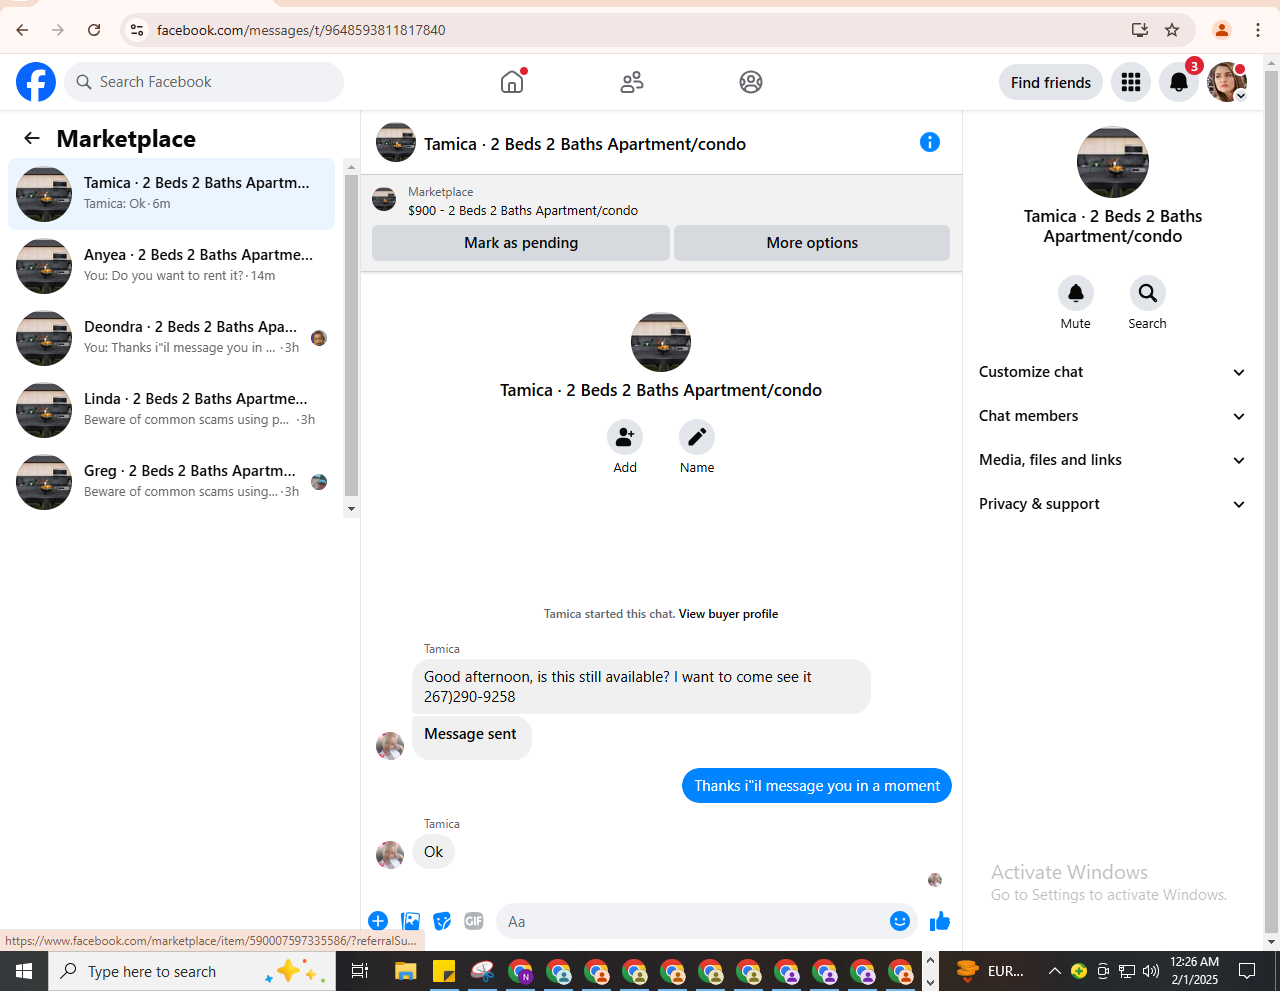Click the install app icon in address bar

click(1140, 30)
